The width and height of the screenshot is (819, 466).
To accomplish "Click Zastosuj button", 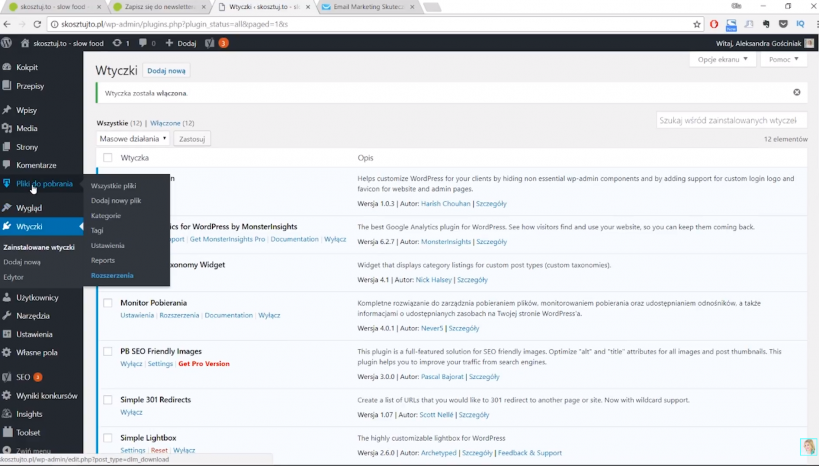I will (x=192, y=139).
